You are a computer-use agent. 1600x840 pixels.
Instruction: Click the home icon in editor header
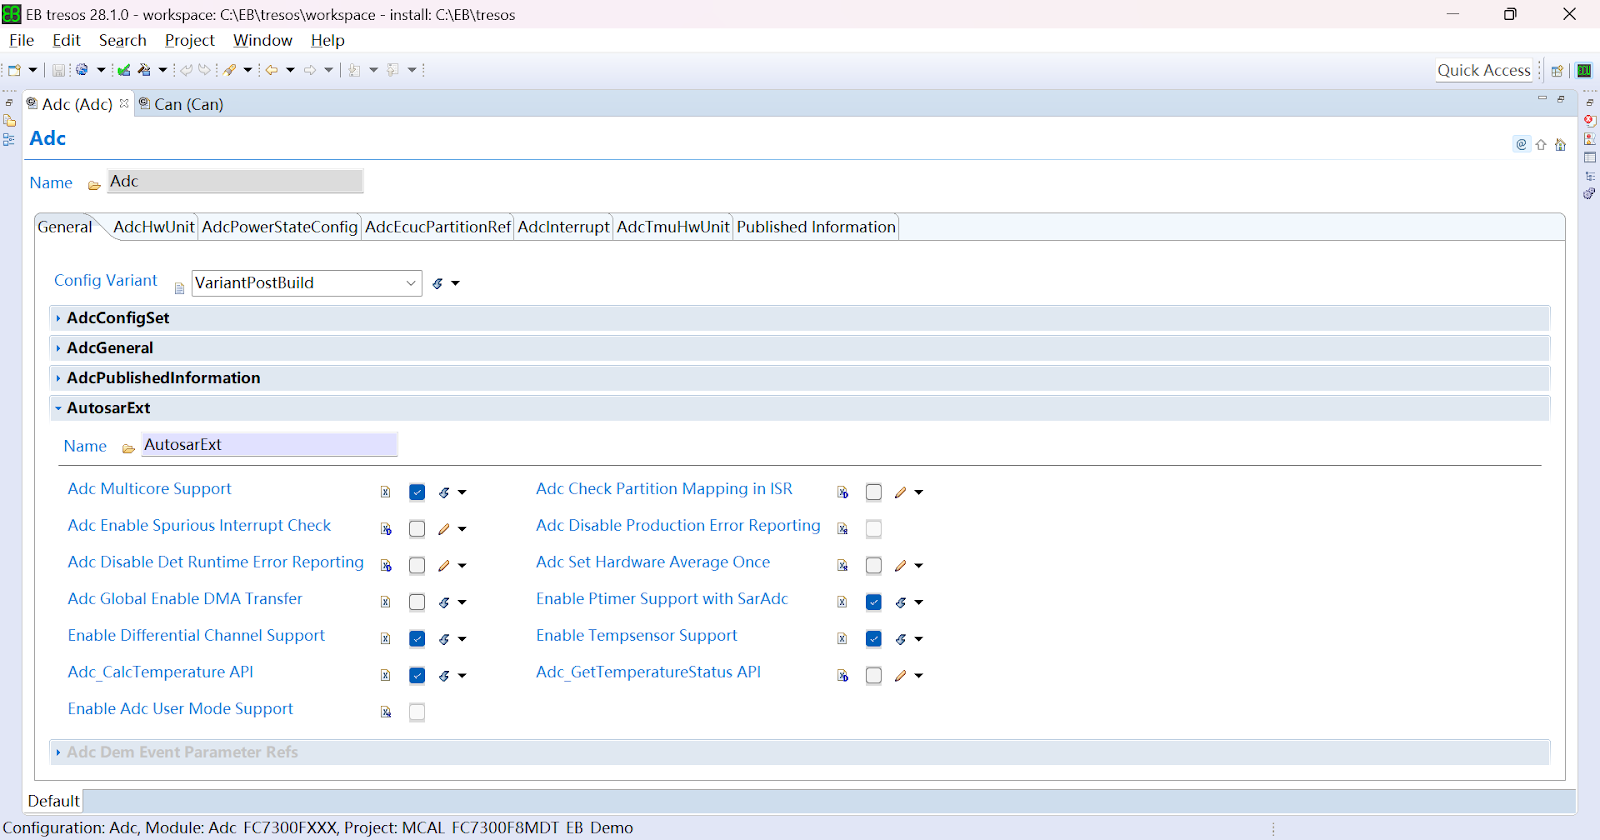(x=1560, y=144)
